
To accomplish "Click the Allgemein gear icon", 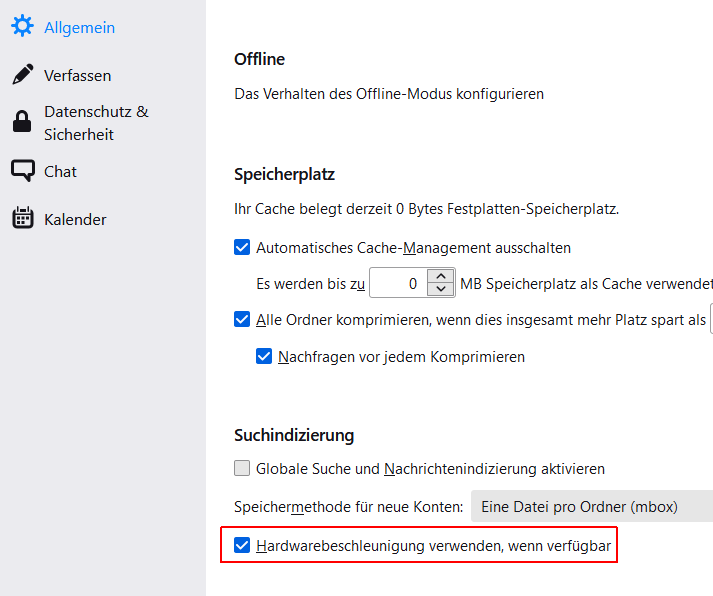I will pyautogui.click(x=22, y=27).
